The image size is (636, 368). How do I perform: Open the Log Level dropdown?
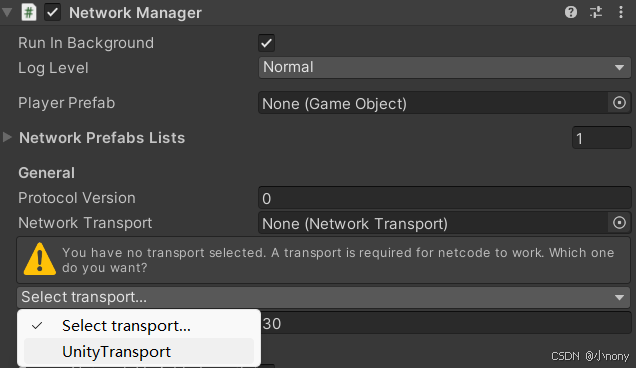point(445,67)
